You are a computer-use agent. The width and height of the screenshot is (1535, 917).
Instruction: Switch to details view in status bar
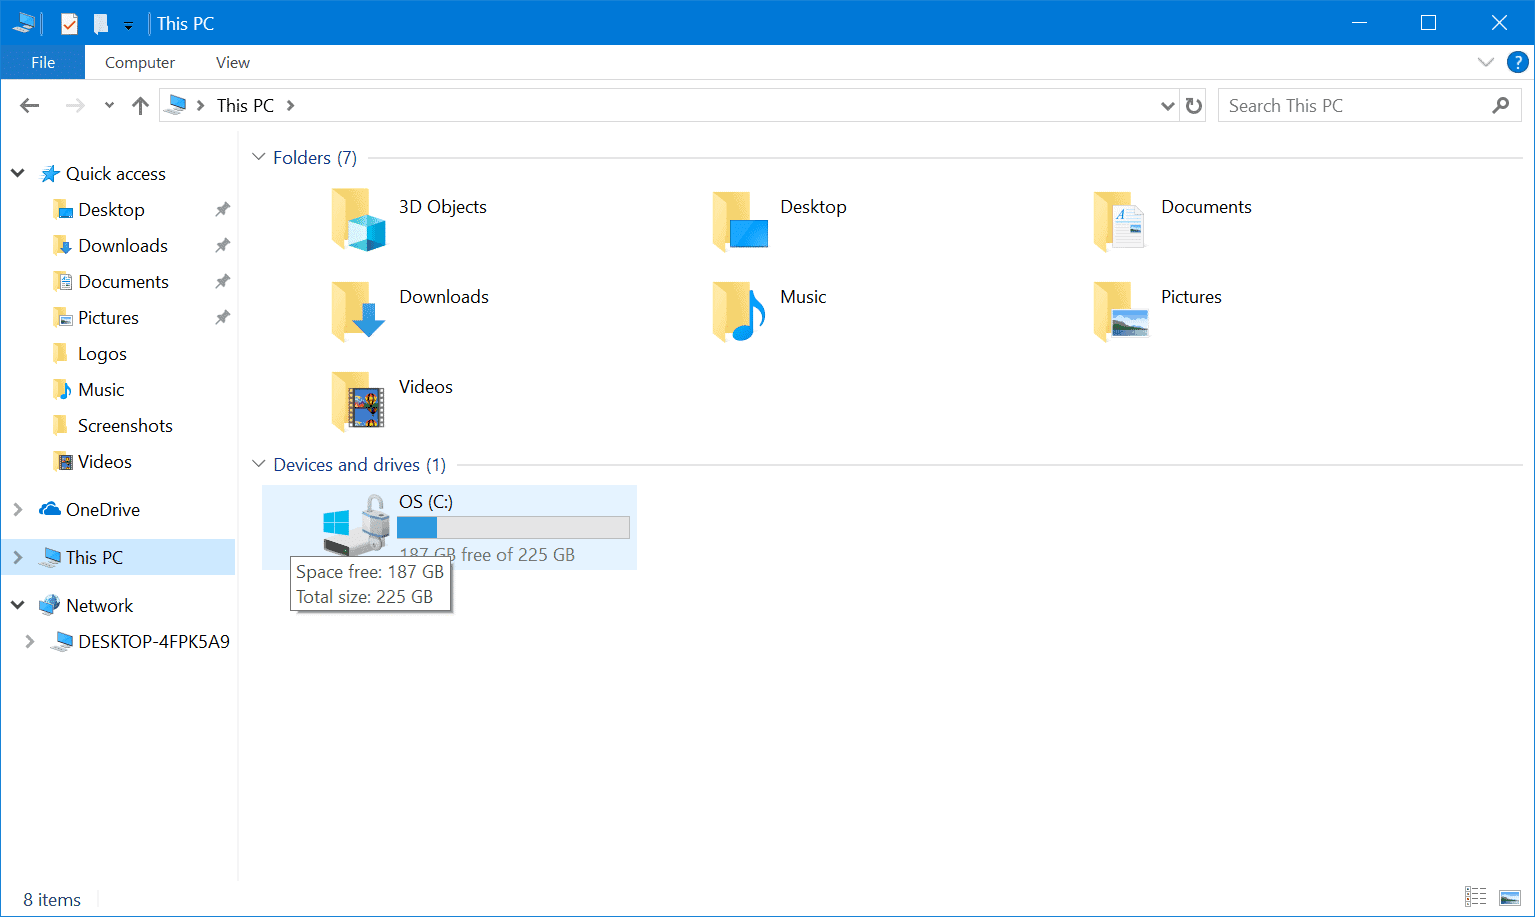tap(1476, 897)
